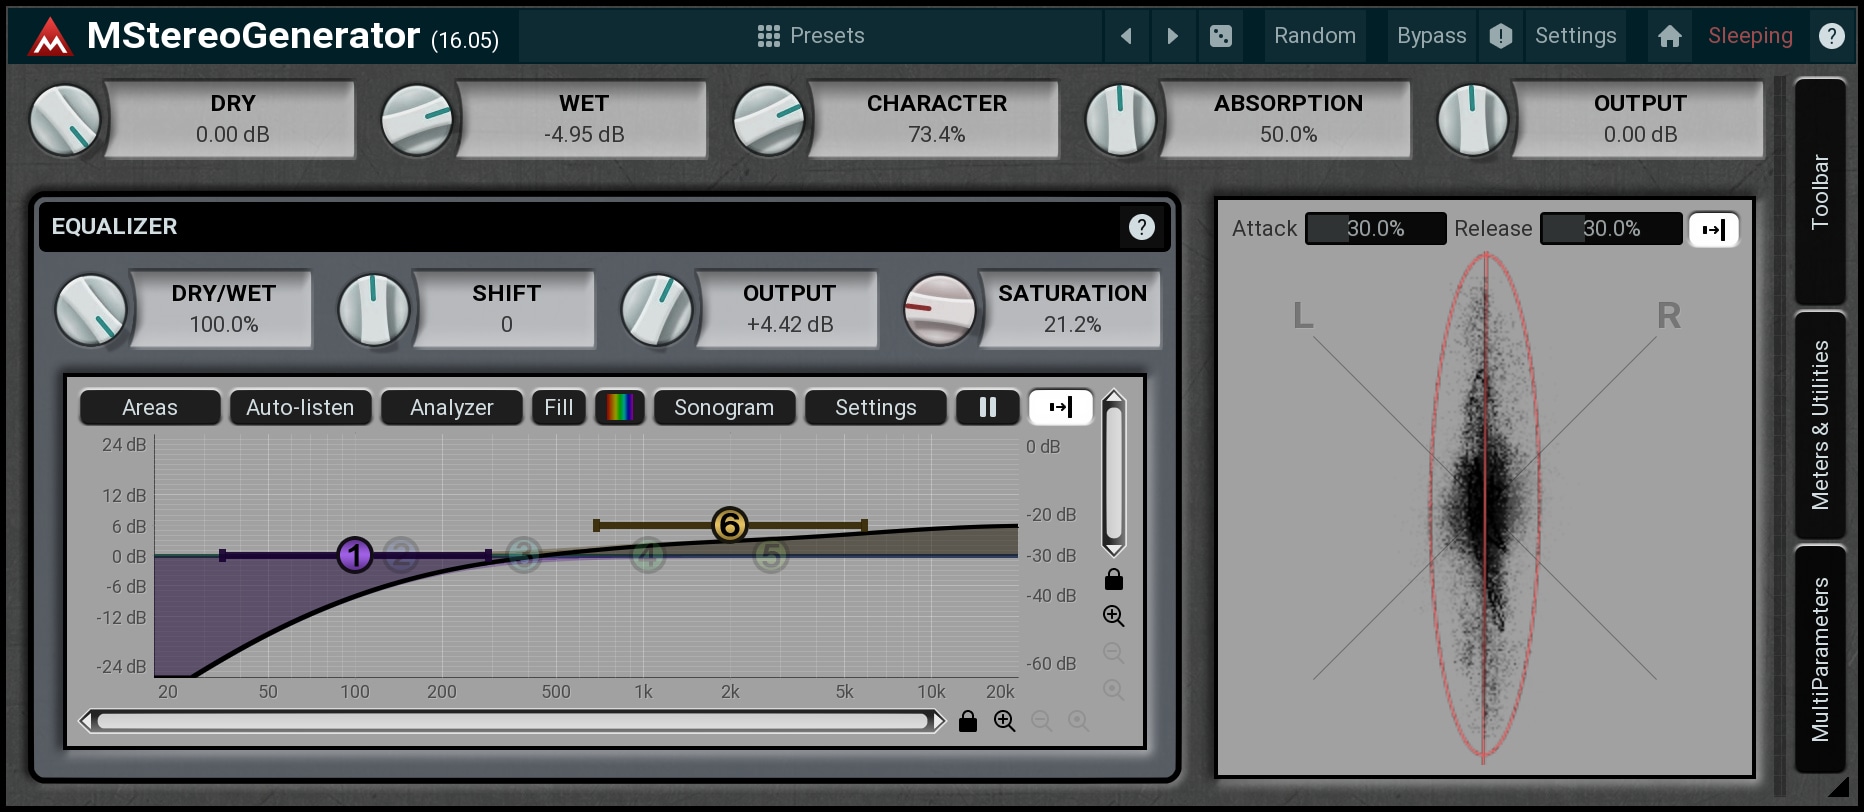Click the Random button
This screenshot has width=1864, height=812.
pyautogui.click(x=1315, y=36)
